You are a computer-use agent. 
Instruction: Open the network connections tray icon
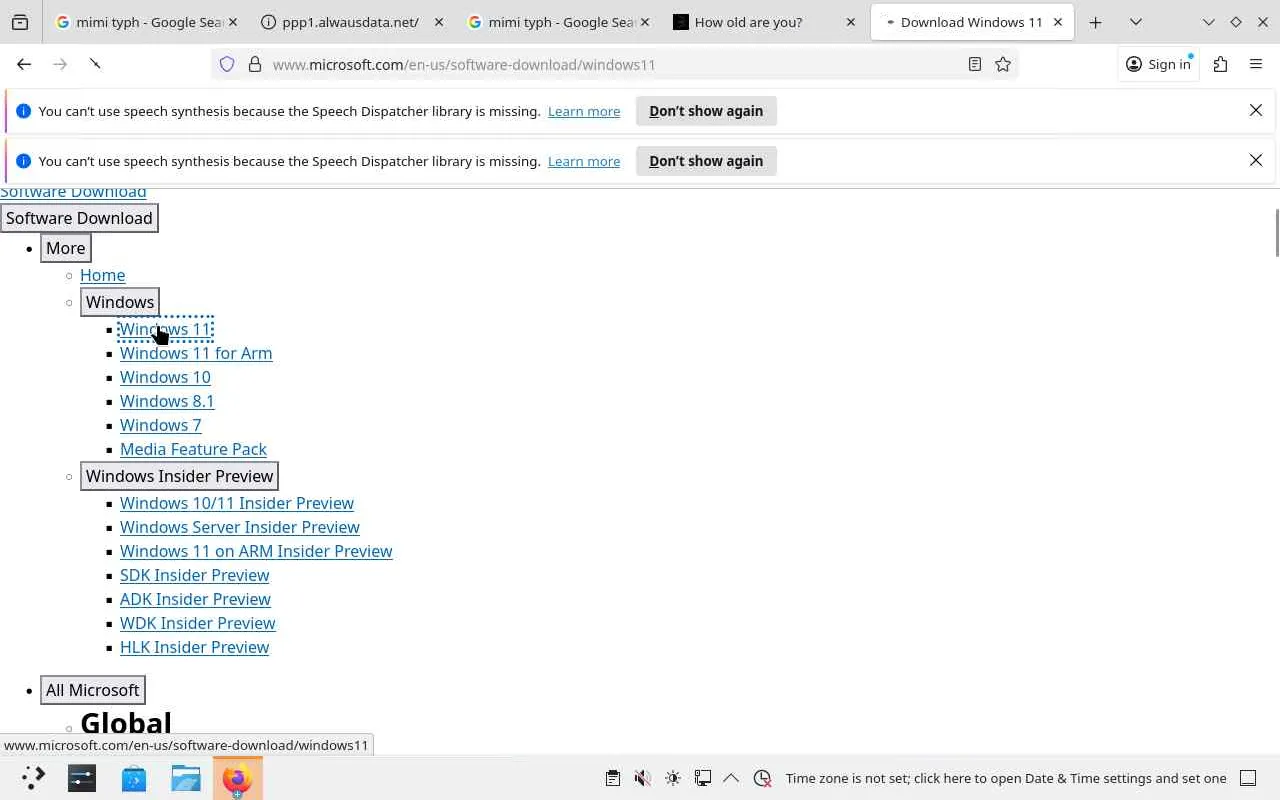click(703, 778)
